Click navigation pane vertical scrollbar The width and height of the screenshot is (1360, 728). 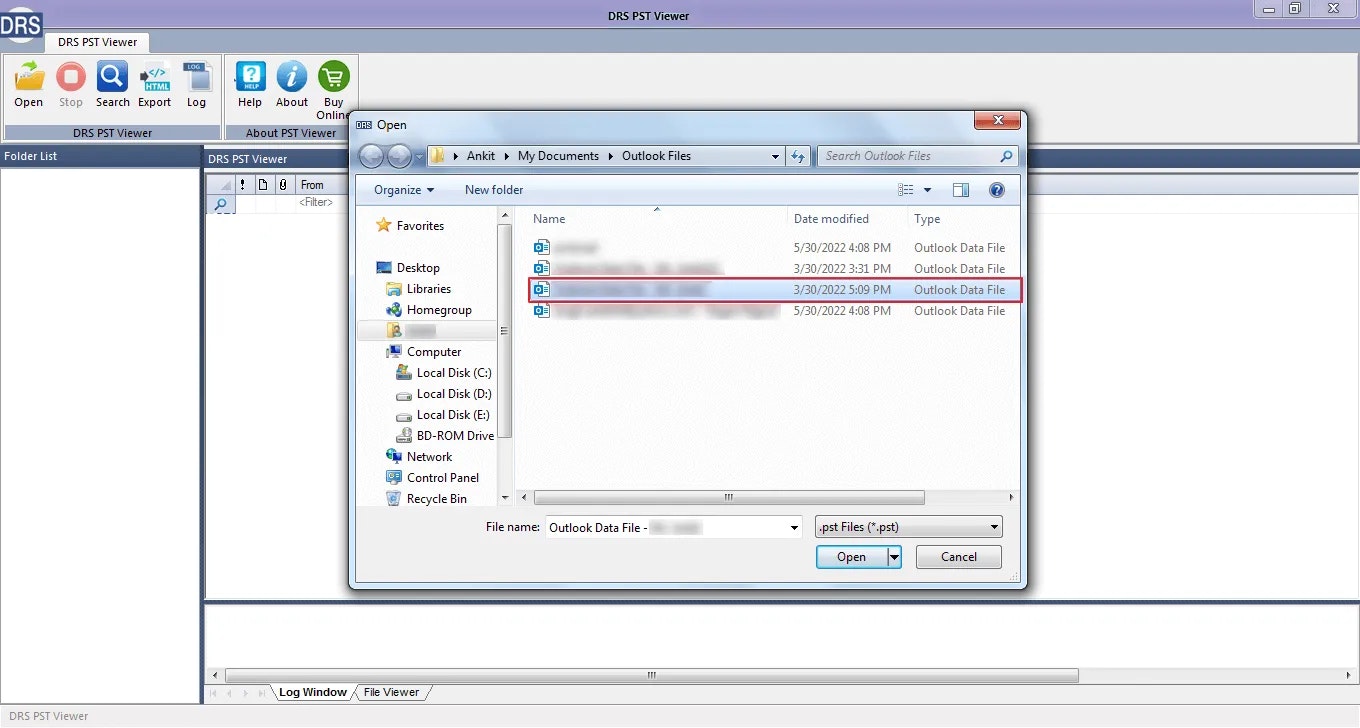click(505, 330)
